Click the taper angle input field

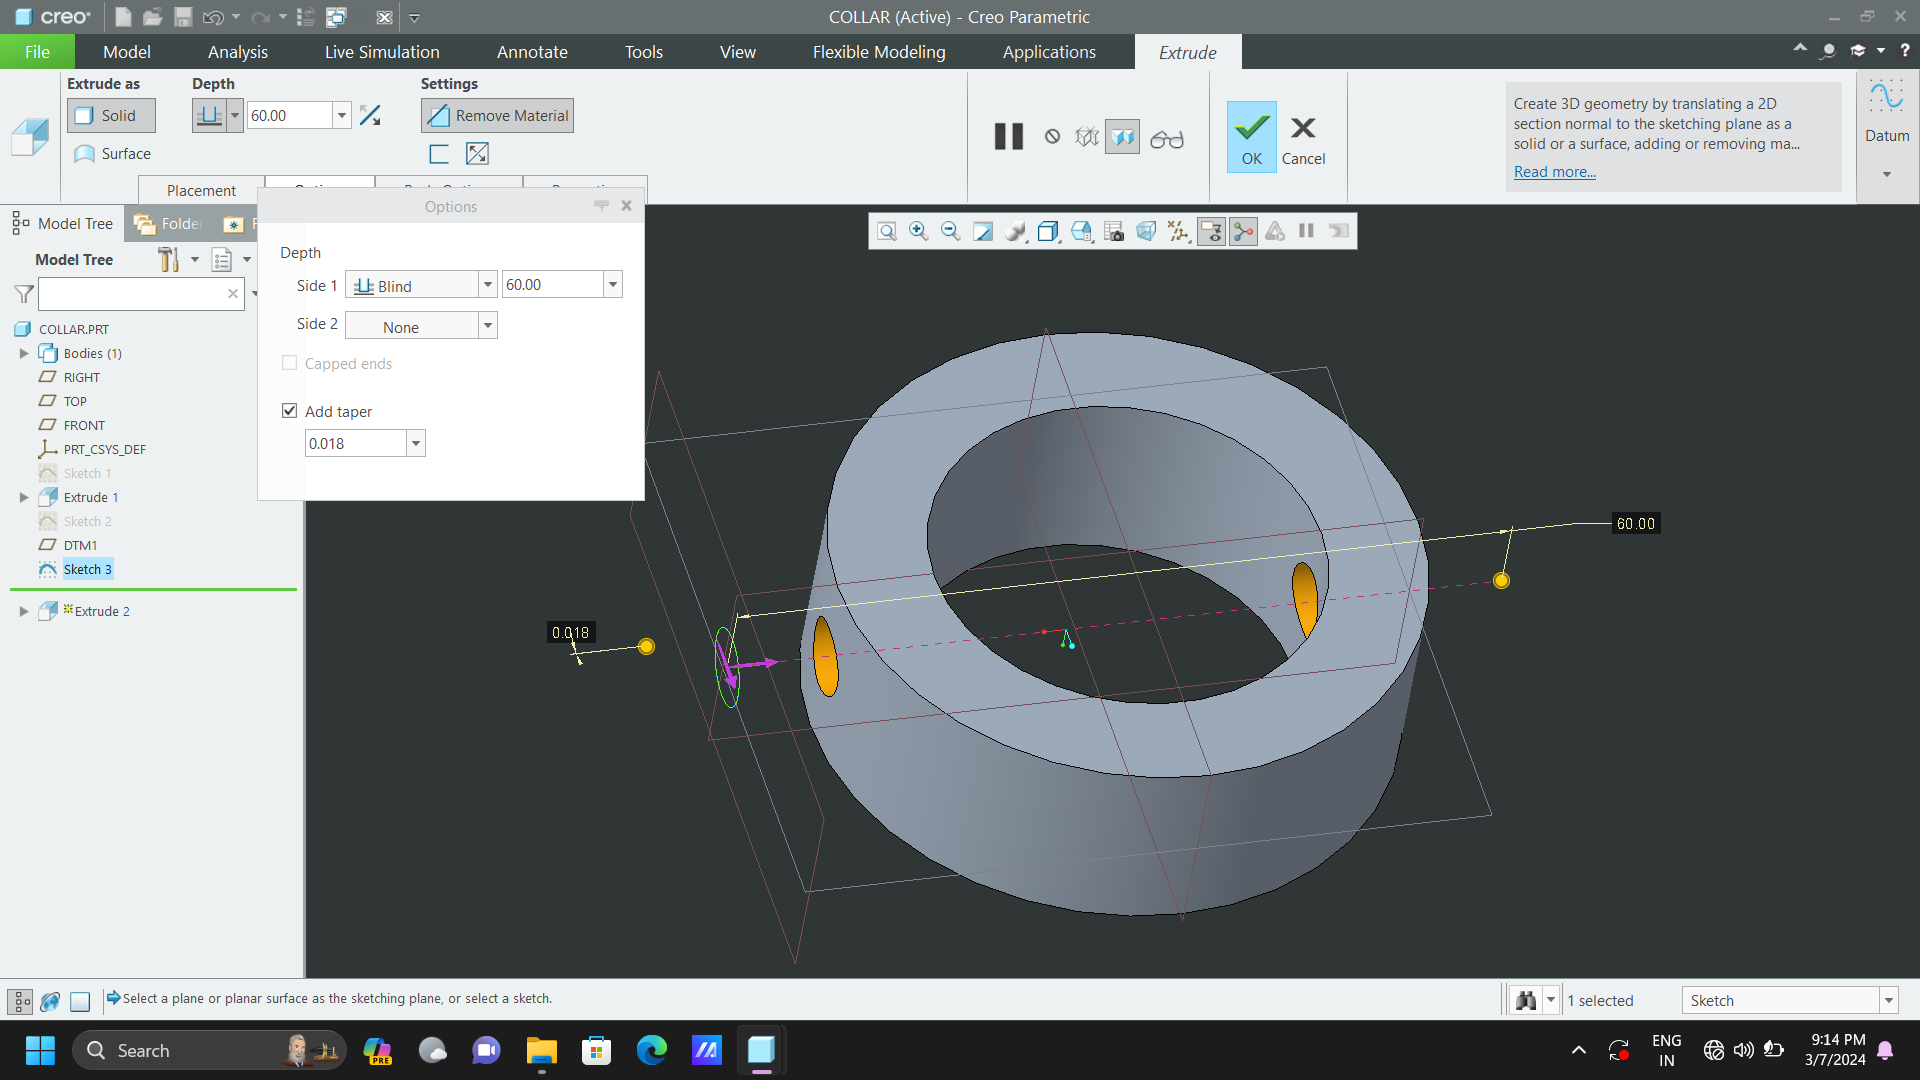356,443
